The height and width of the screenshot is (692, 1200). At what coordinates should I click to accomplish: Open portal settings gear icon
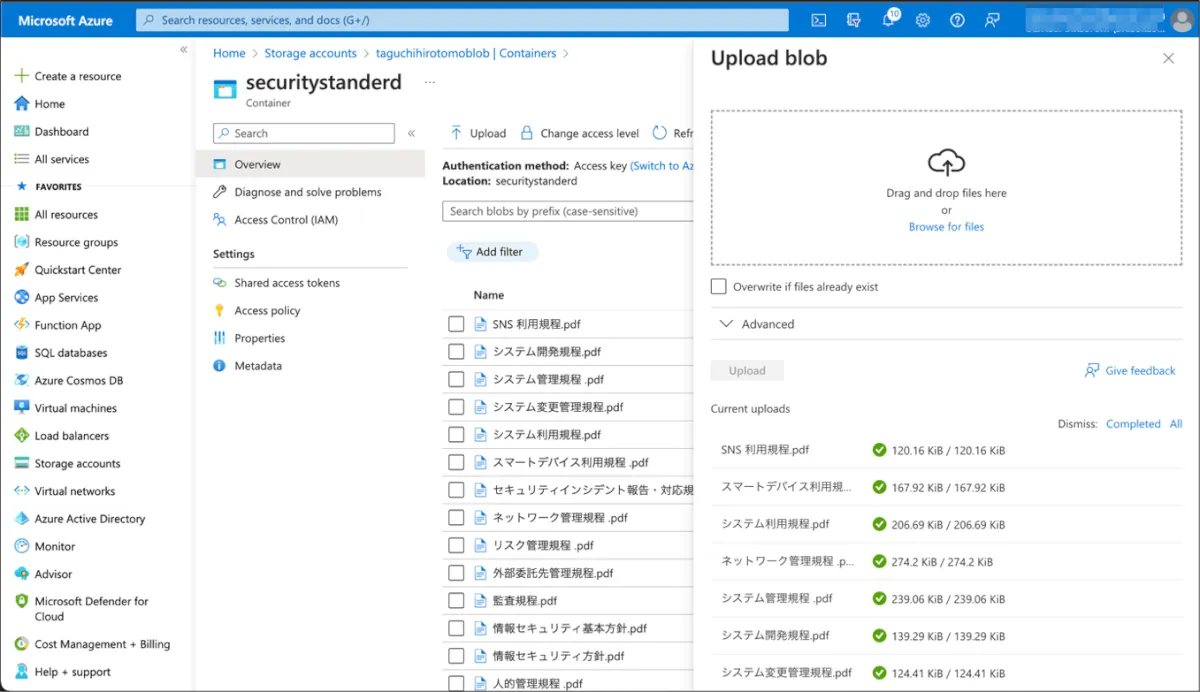923,20
